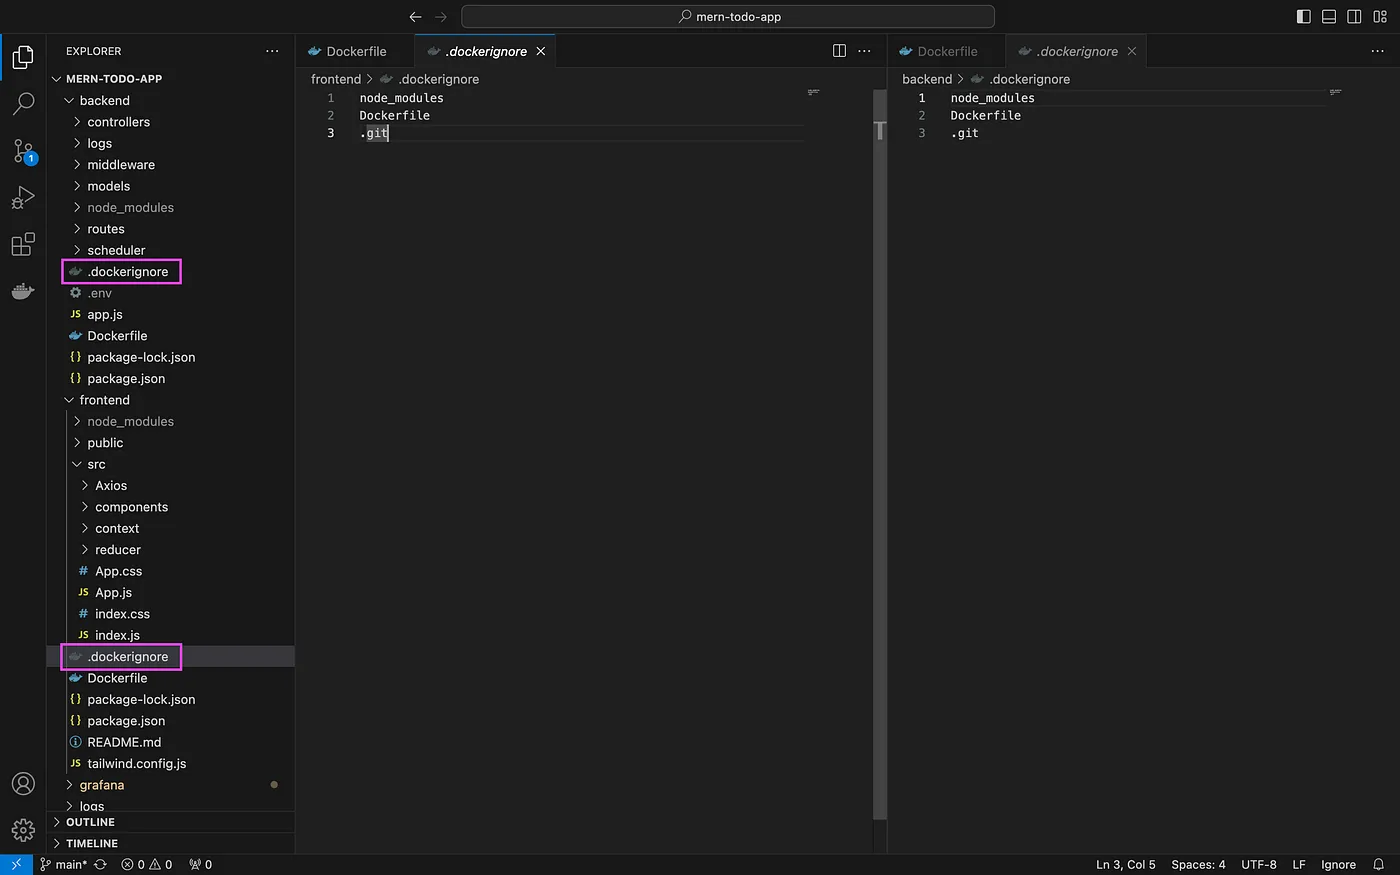Click the left editor minimap
Viewport: 1400px width, 875px height.
coord(814,92)
